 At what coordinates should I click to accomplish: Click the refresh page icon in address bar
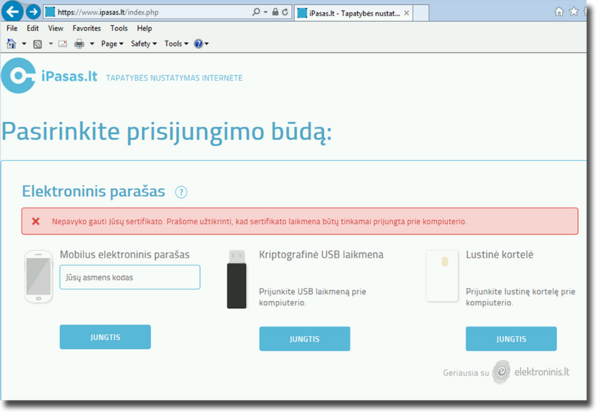(286, 12)
